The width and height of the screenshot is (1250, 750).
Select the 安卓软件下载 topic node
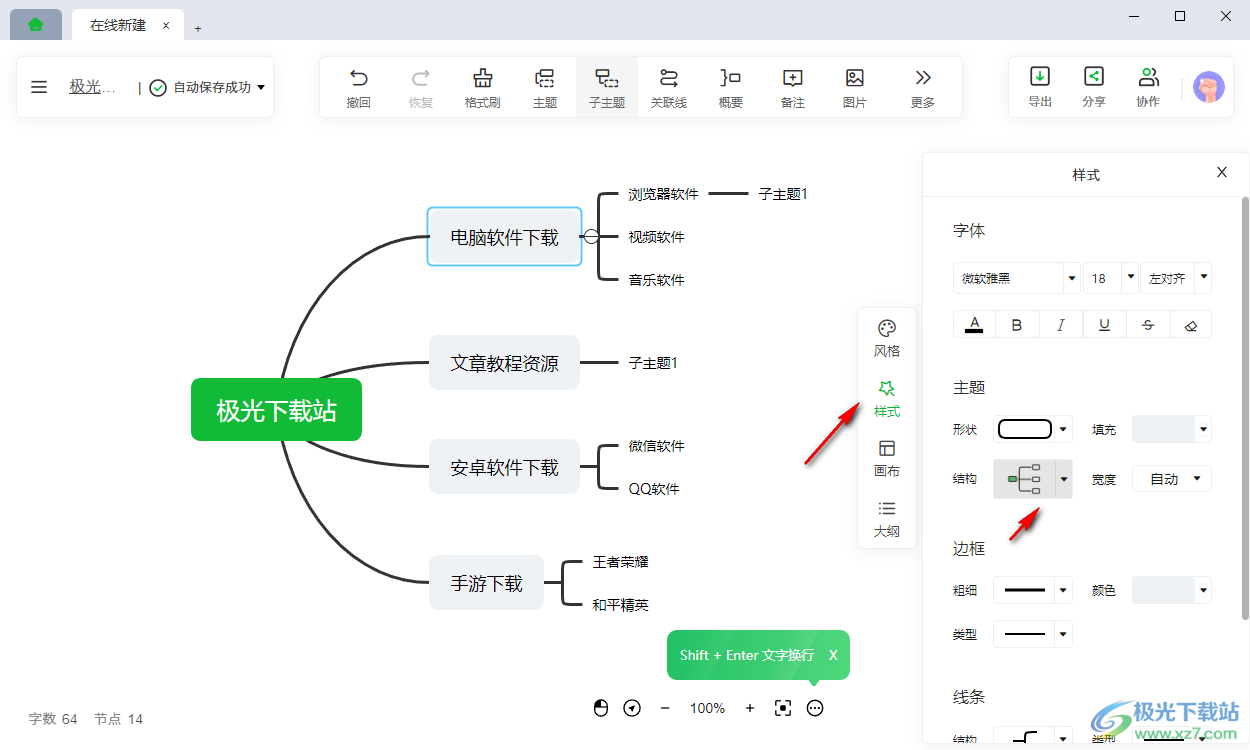point(504,467)
